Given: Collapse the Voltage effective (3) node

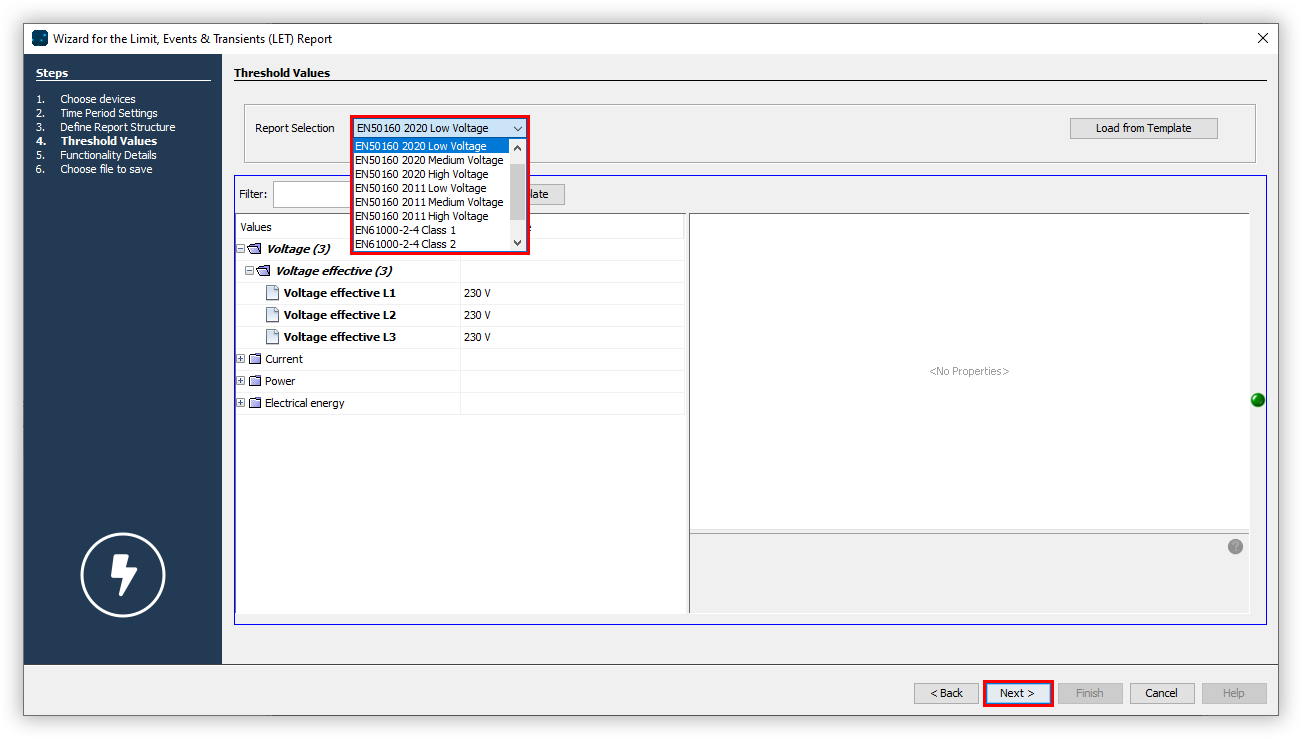Looking at the screenshot, I should point(250,271).
